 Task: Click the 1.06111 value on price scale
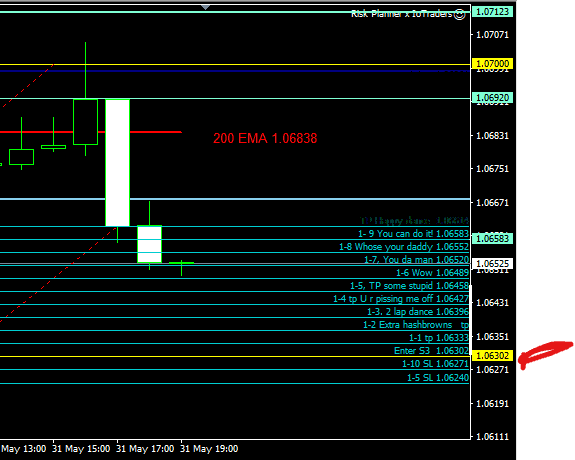pyautogui.click(x=492, y=437)
